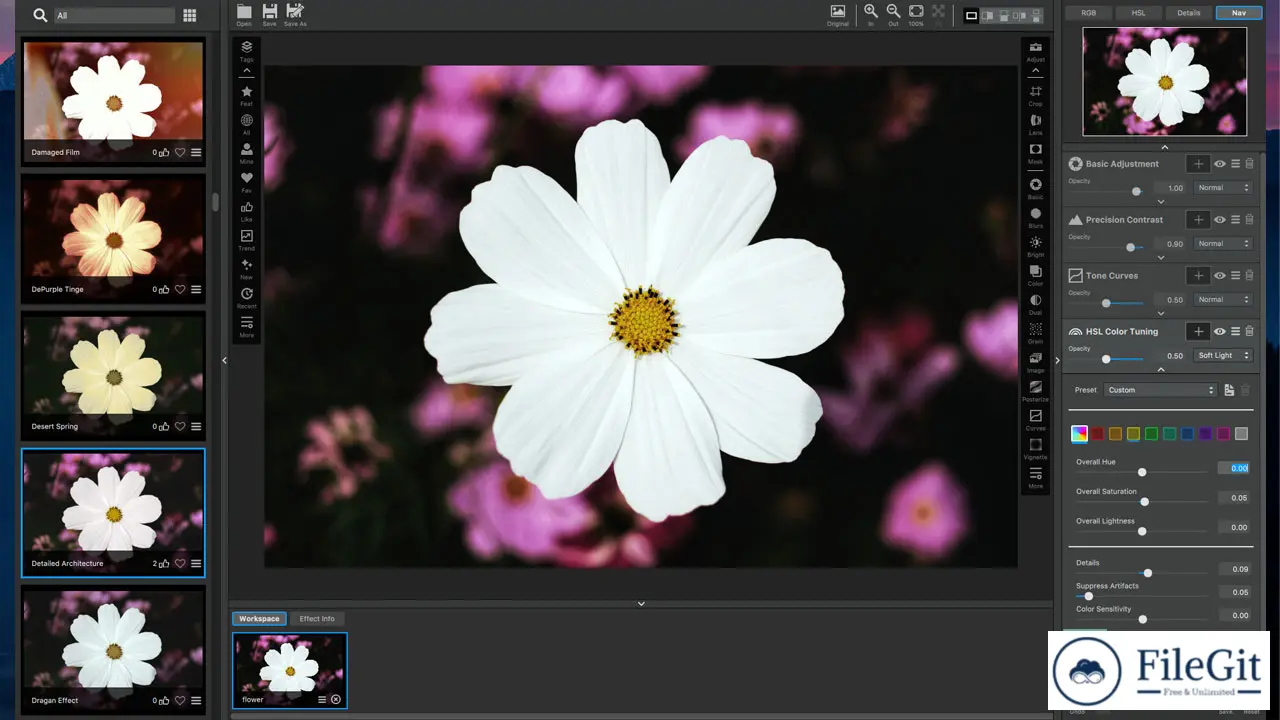Open HSL Color Tuning filter menu
1280x720 pixels.
(x=1235, y=332)
